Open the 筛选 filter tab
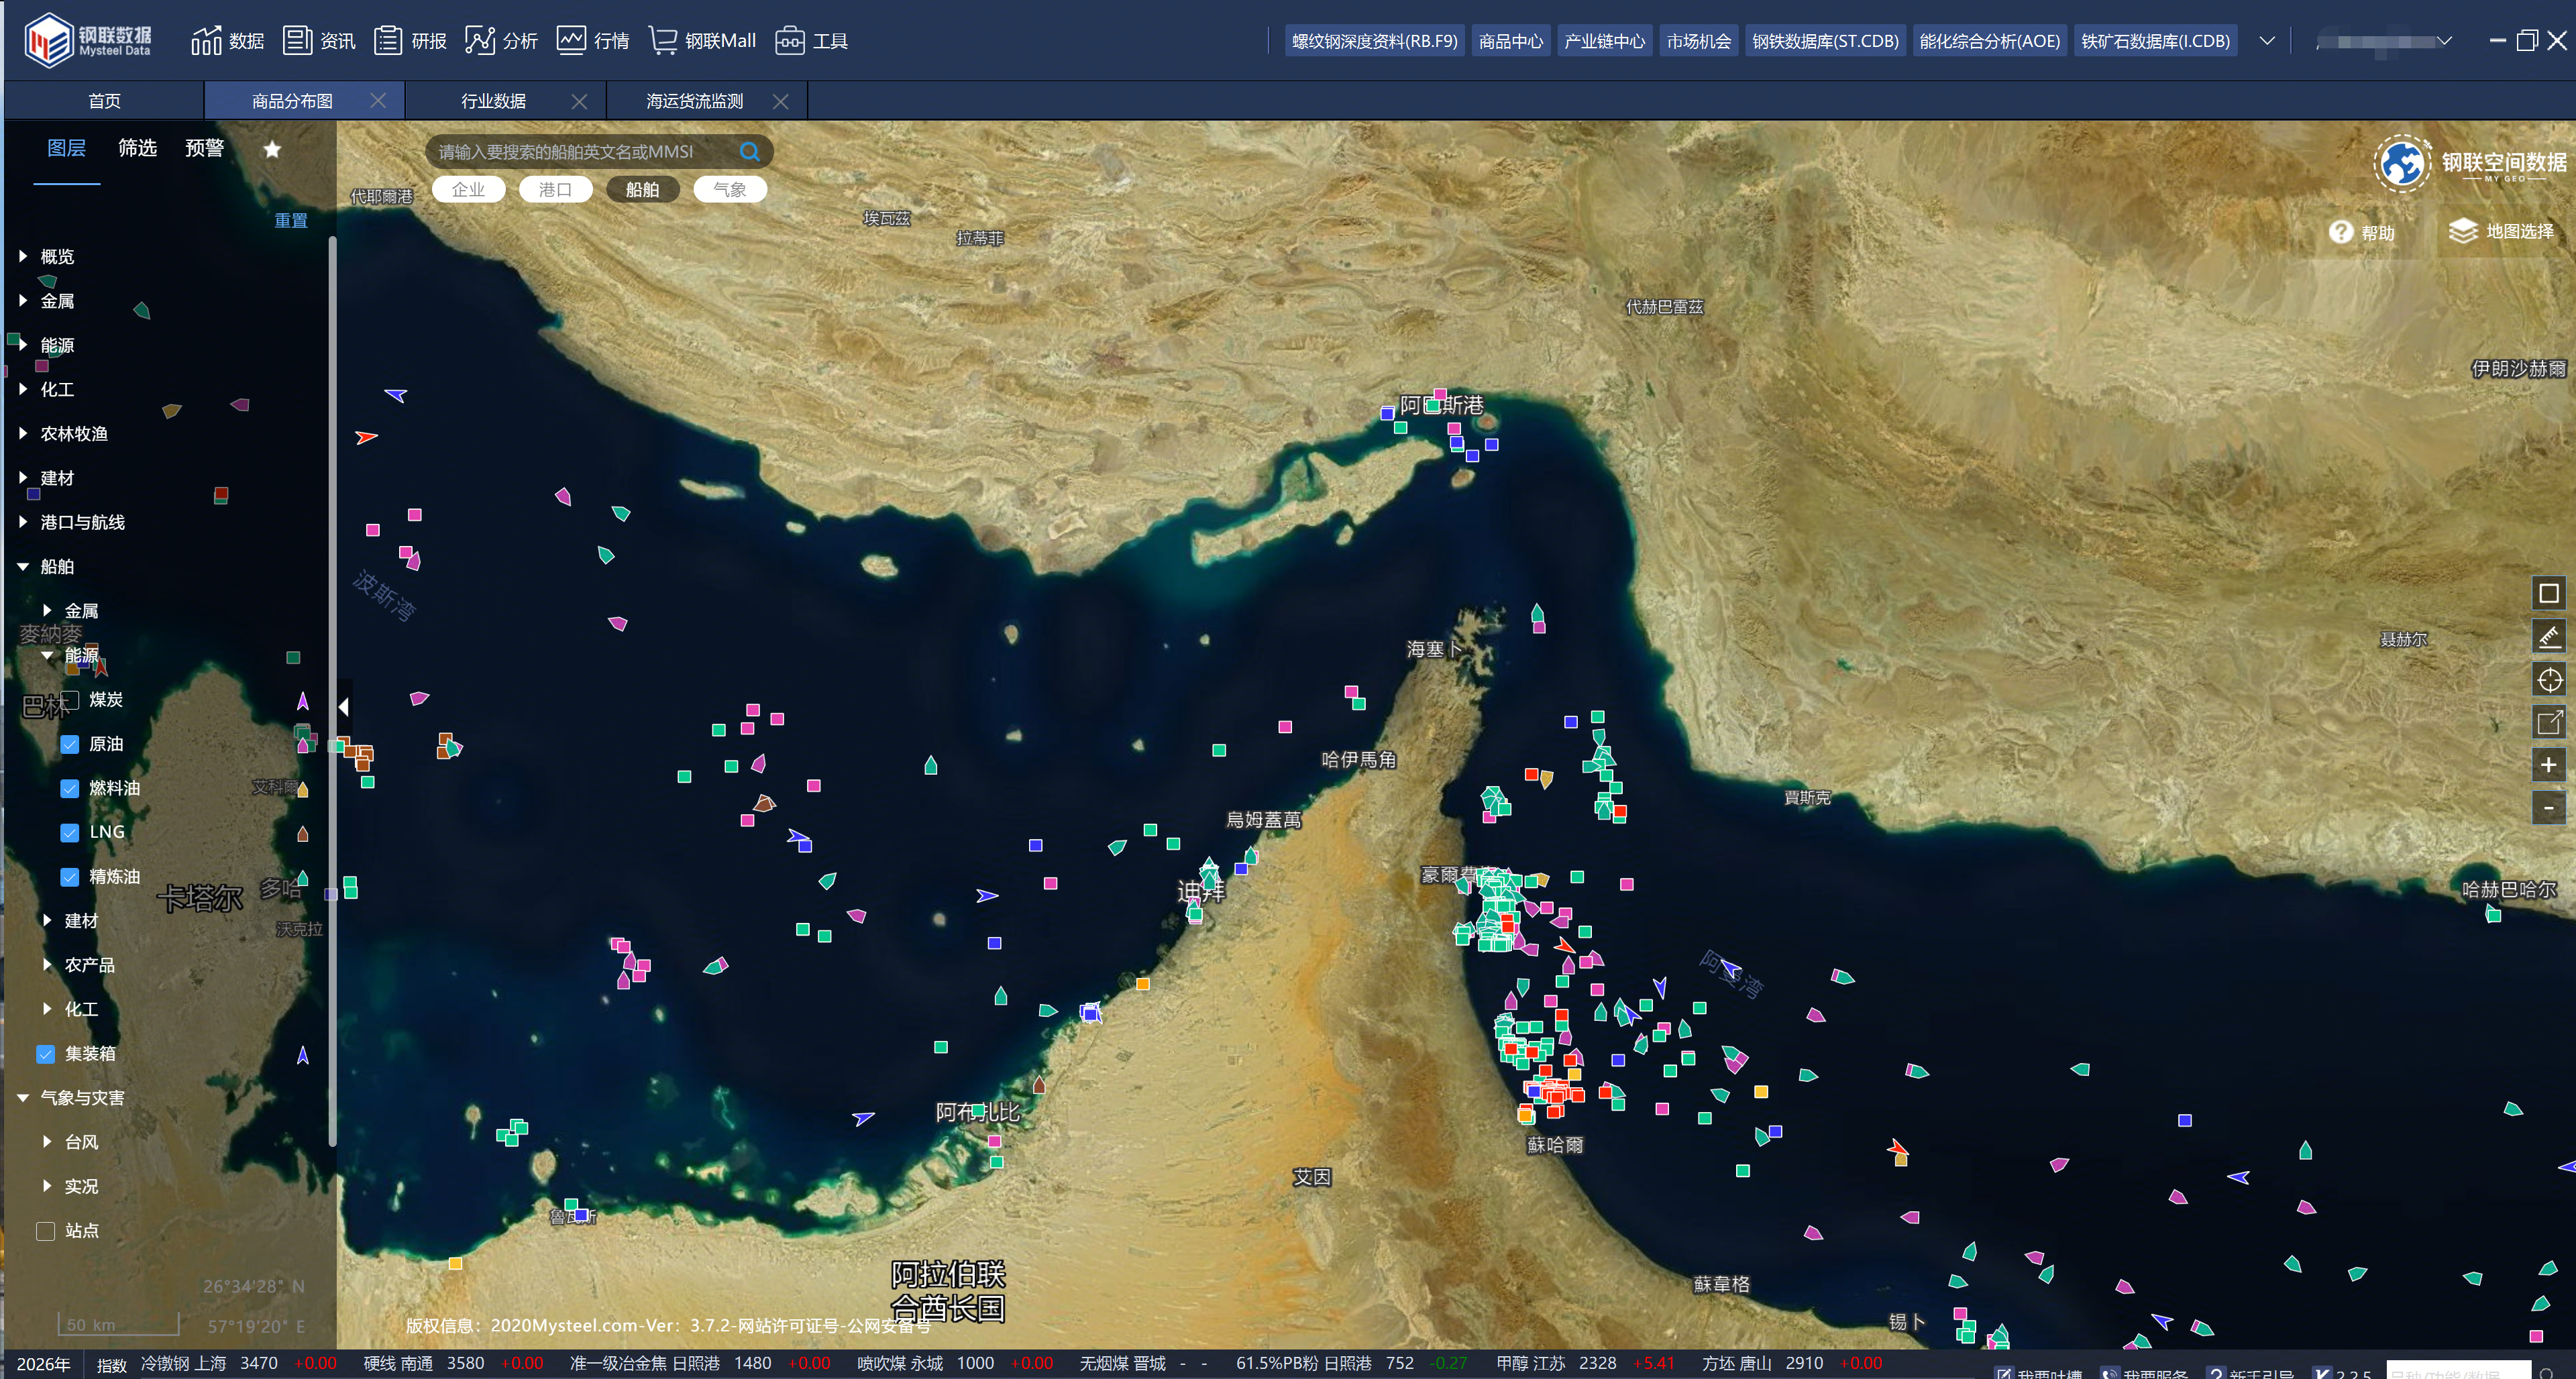The width and height of the screenshot is (2576, 1379). point(137,148)
